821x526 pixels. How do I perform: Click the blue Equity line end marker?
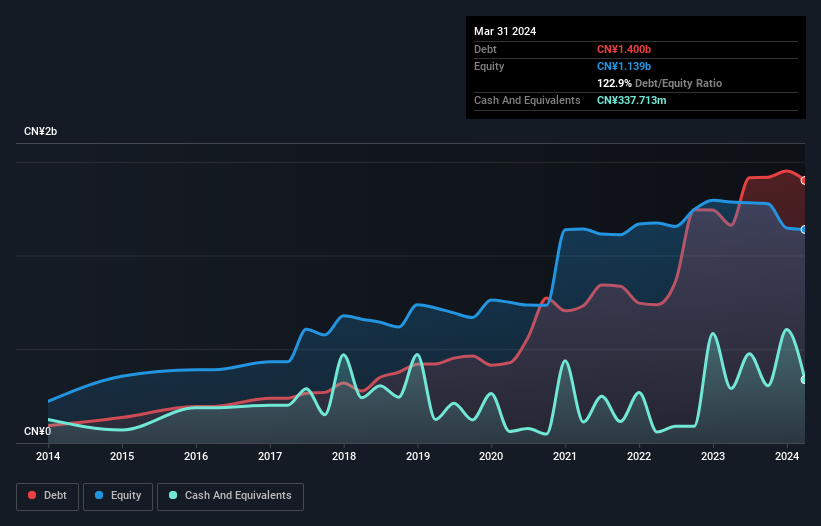(x=804, y=230)
